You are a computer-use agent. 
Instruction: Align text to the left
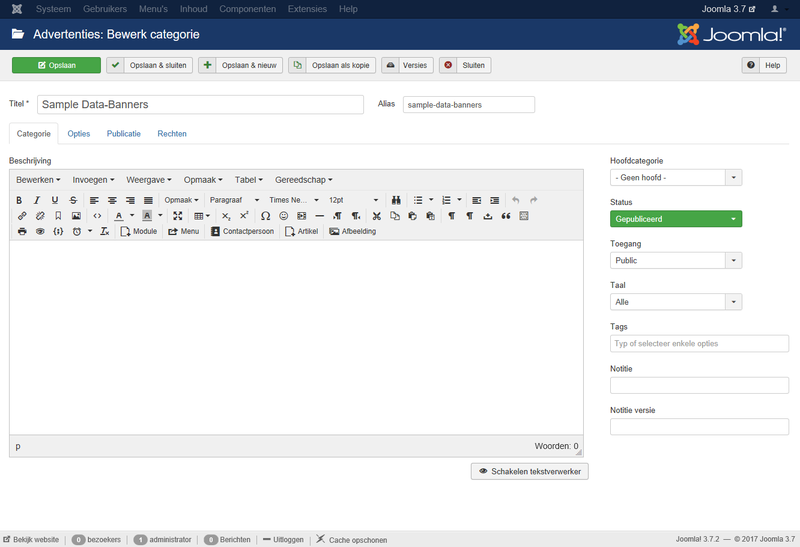click(x=94, y=200)
